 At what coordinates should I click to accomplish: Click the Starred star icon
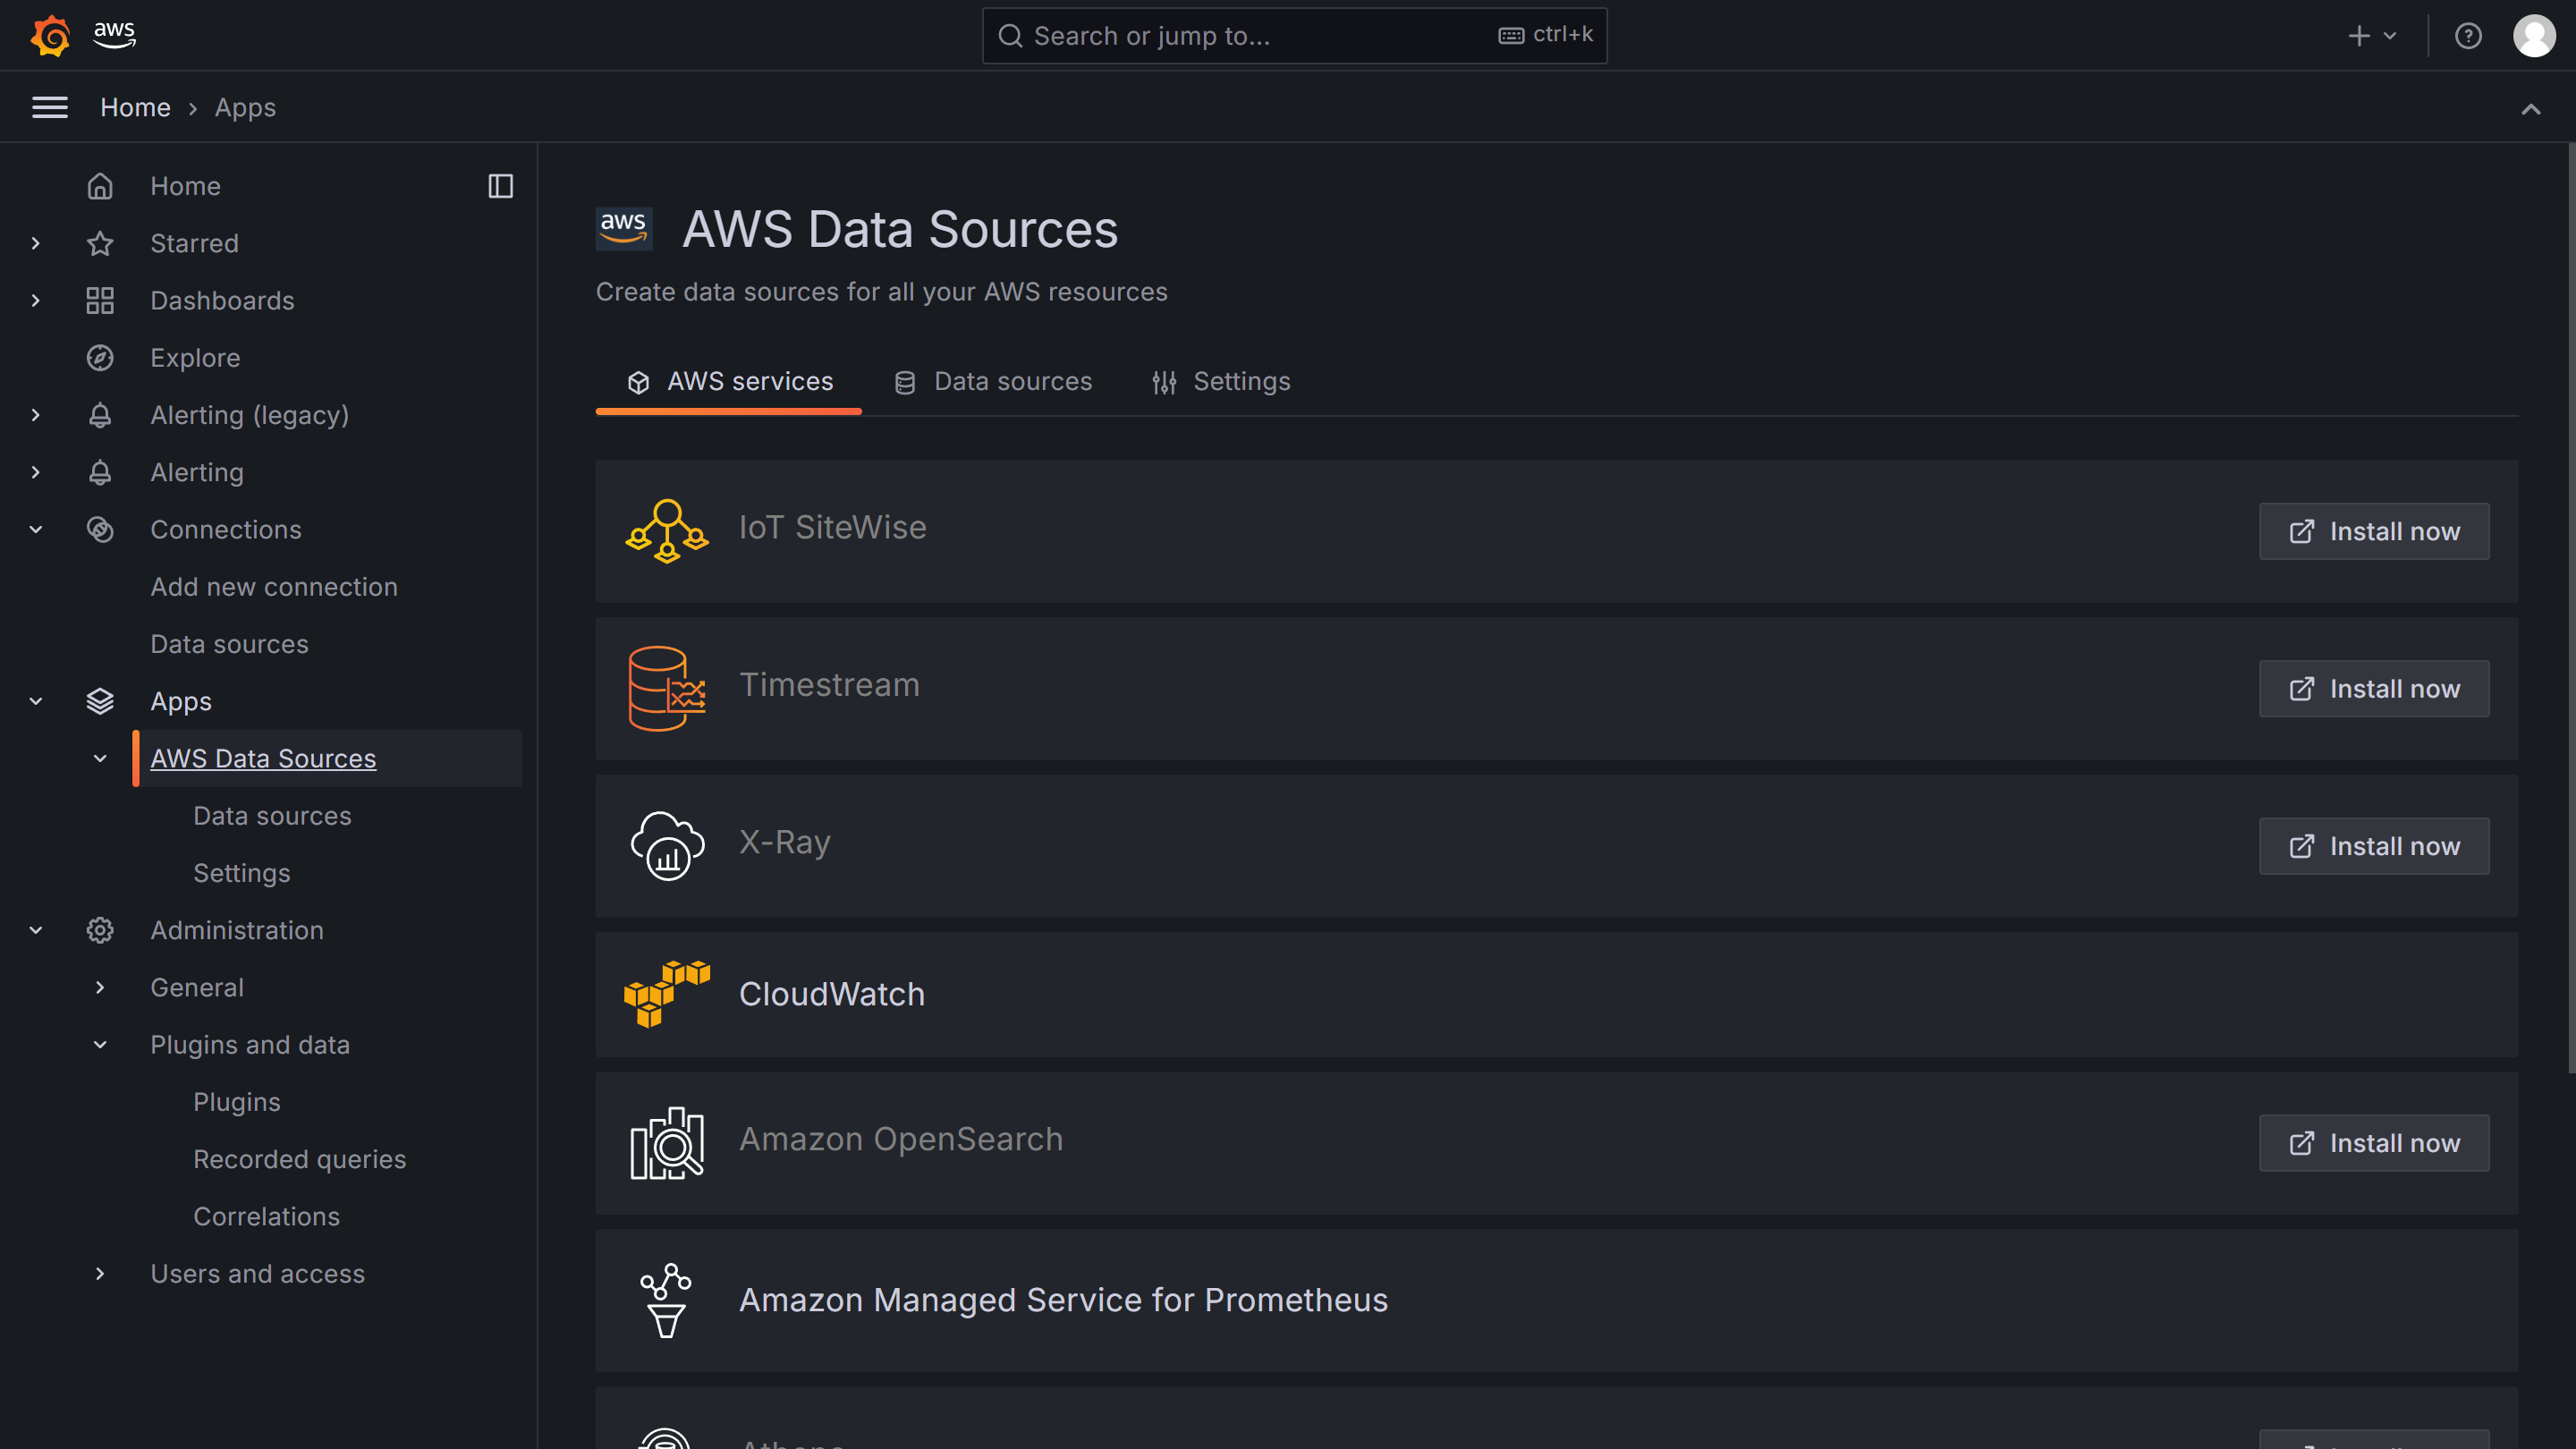[100, 243]
